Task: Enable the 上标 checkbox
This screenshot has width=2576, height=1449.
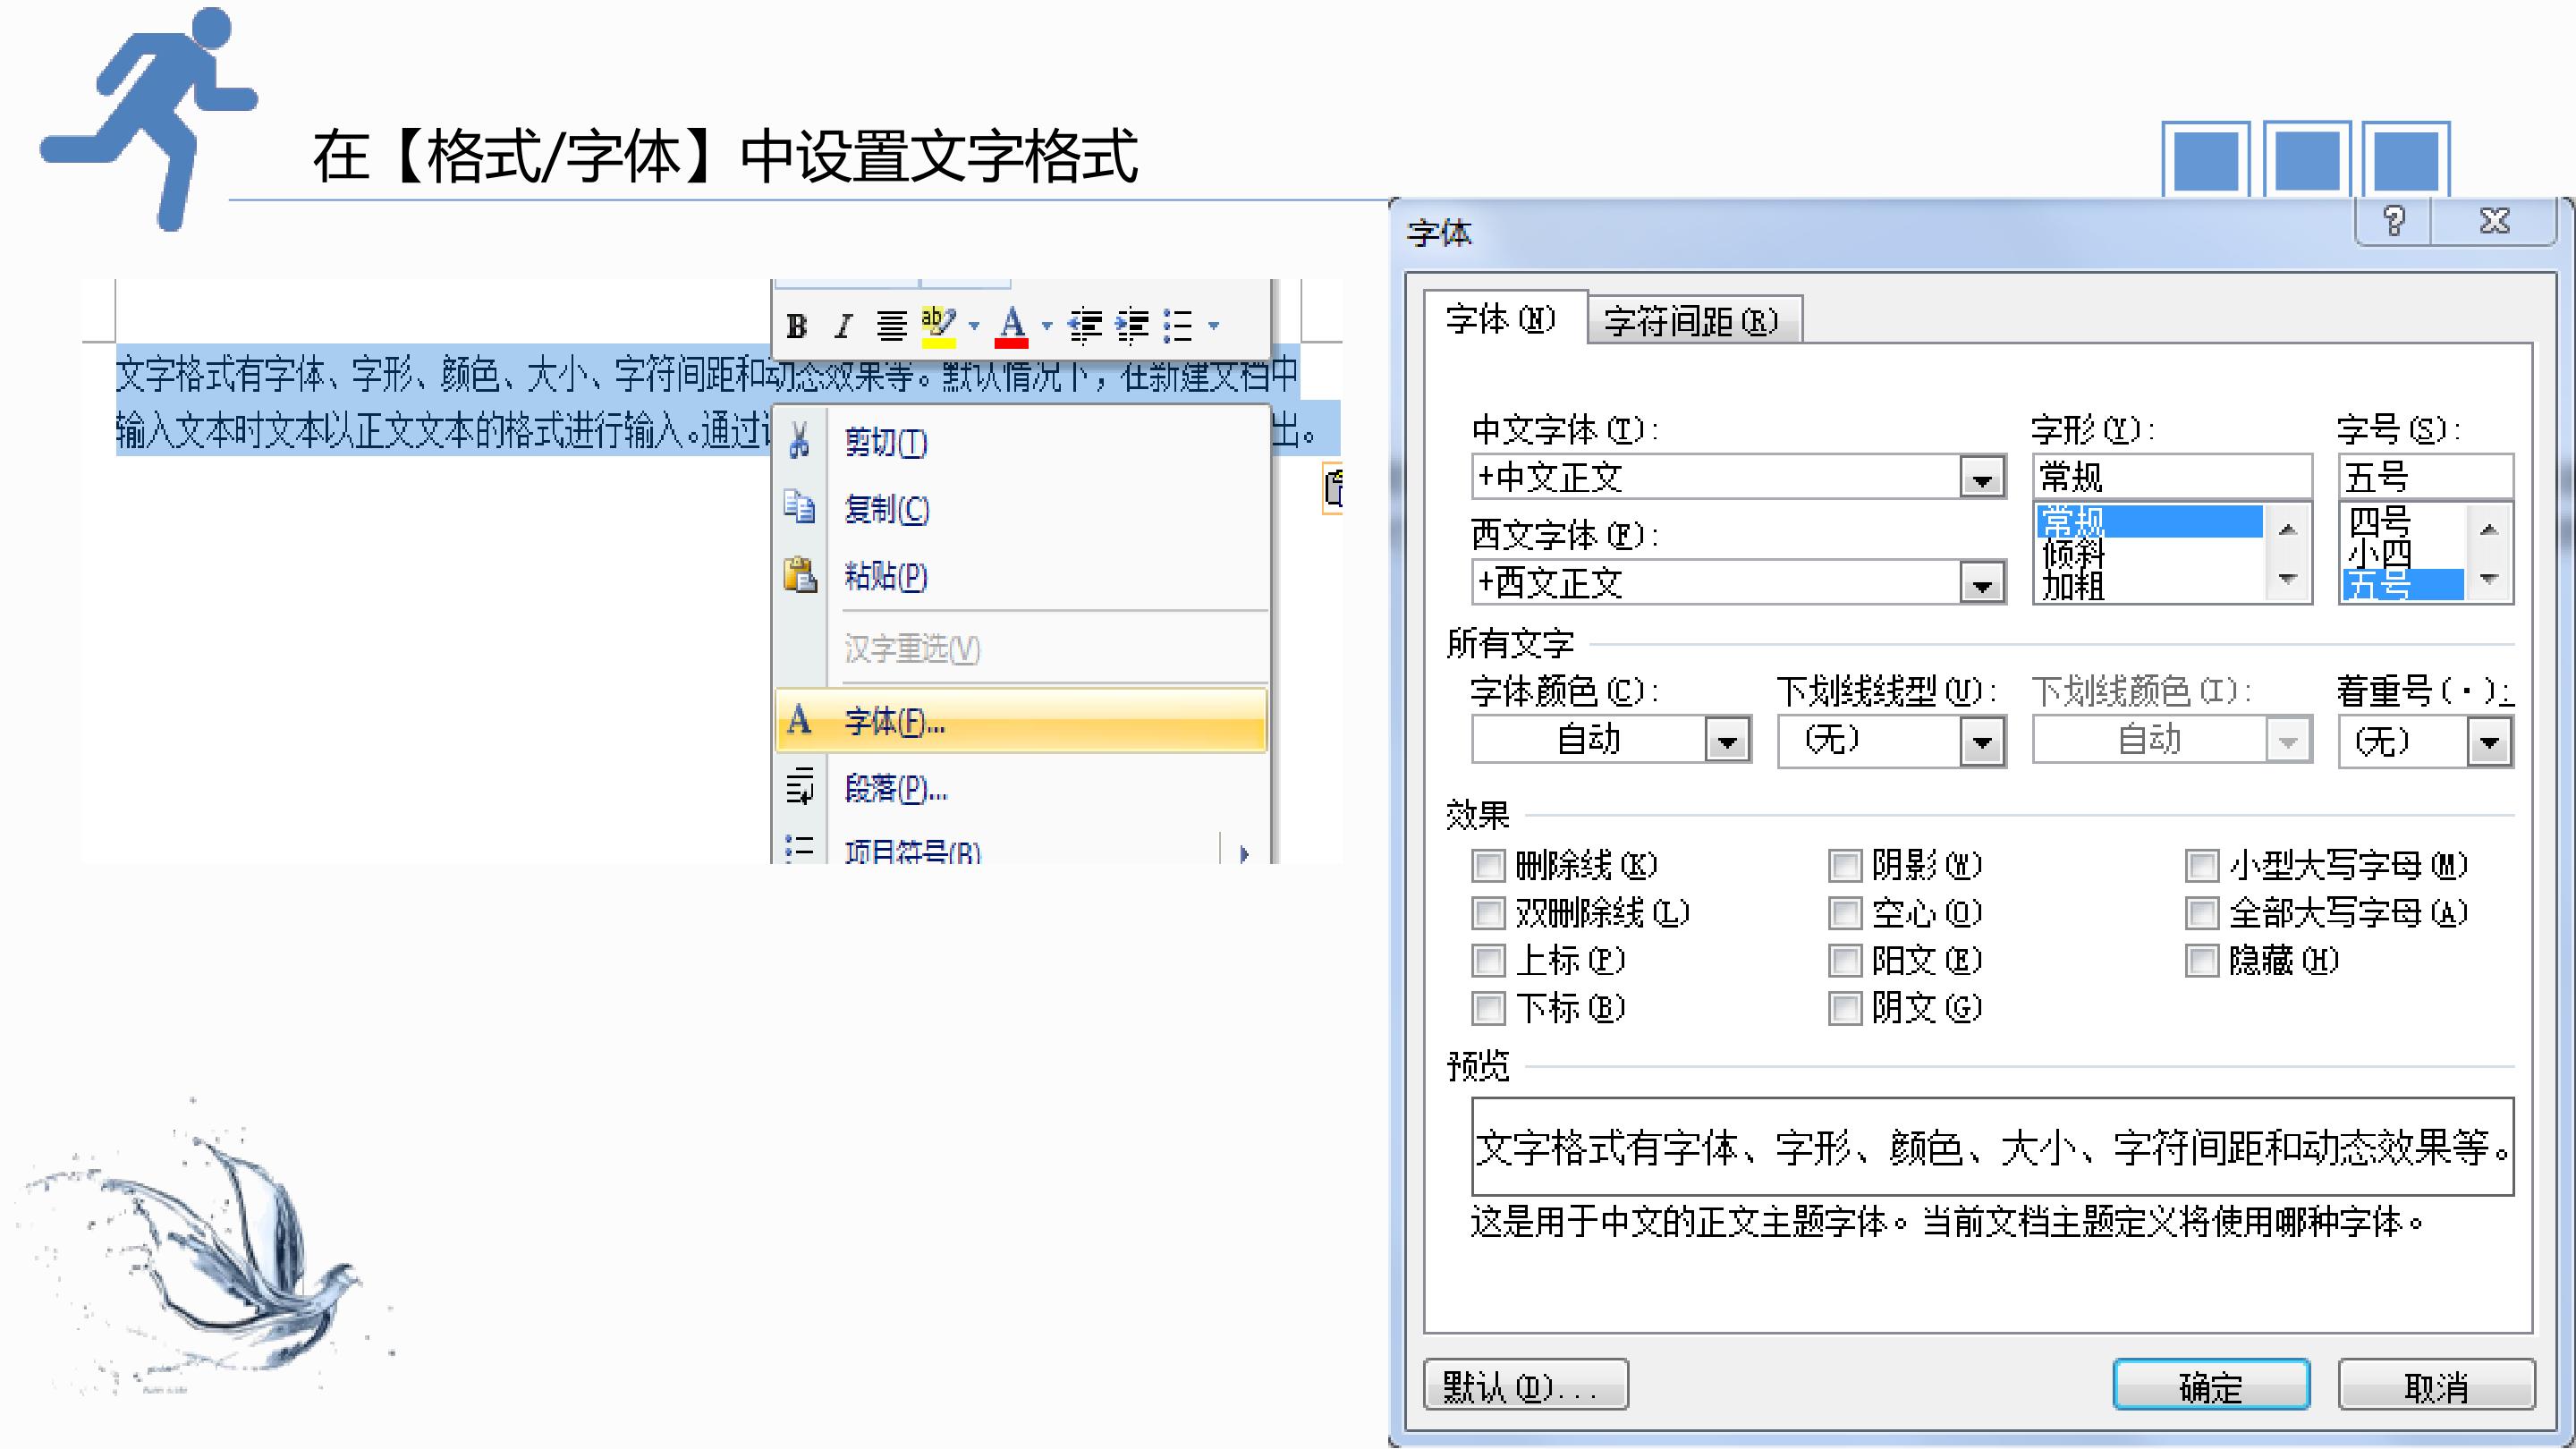Action: (1488, 961)
